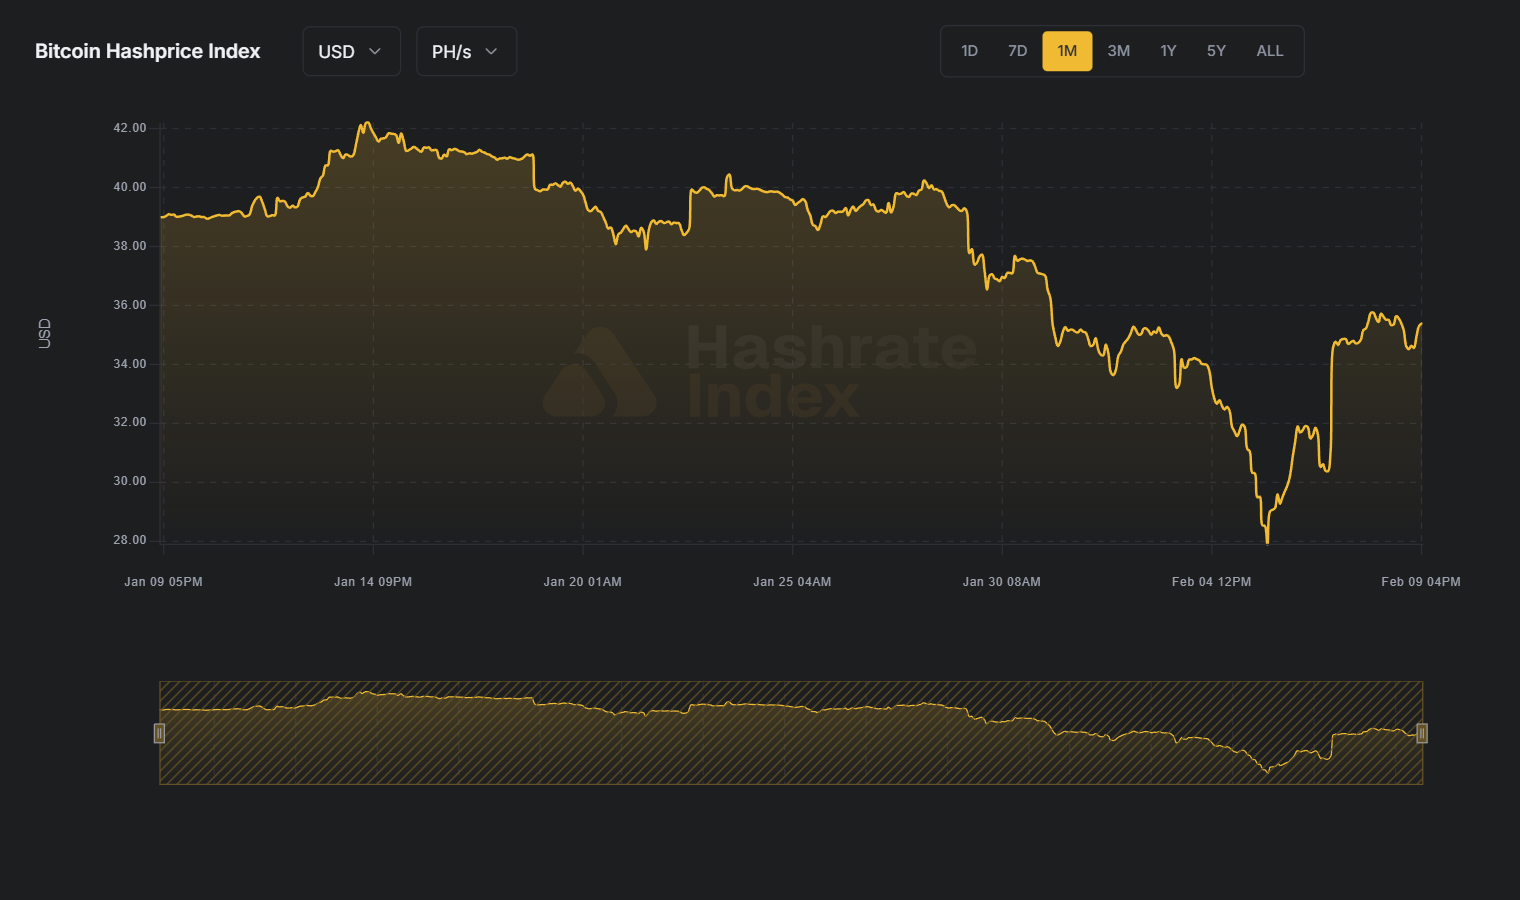Click the Feb 09 04PM axis label
1520x900 pixels.
point(1421,582)
